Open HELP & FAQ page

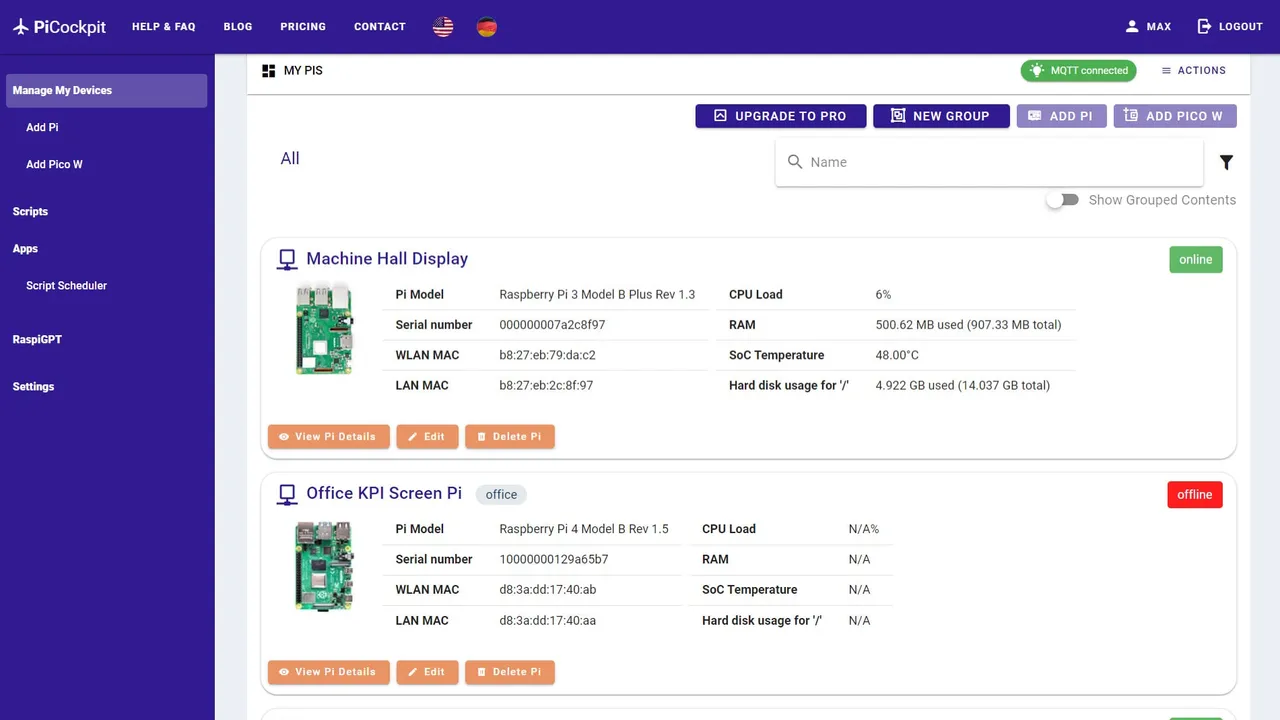pyautogui.click(x=164, y=27)
